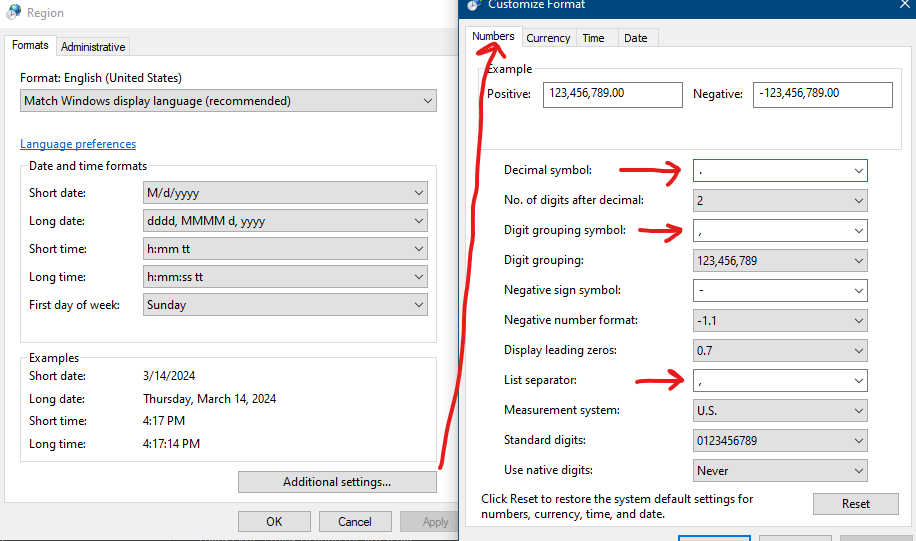Click the List separator label
This screenshot has width=916, height=541.
[x=540, y=380]
